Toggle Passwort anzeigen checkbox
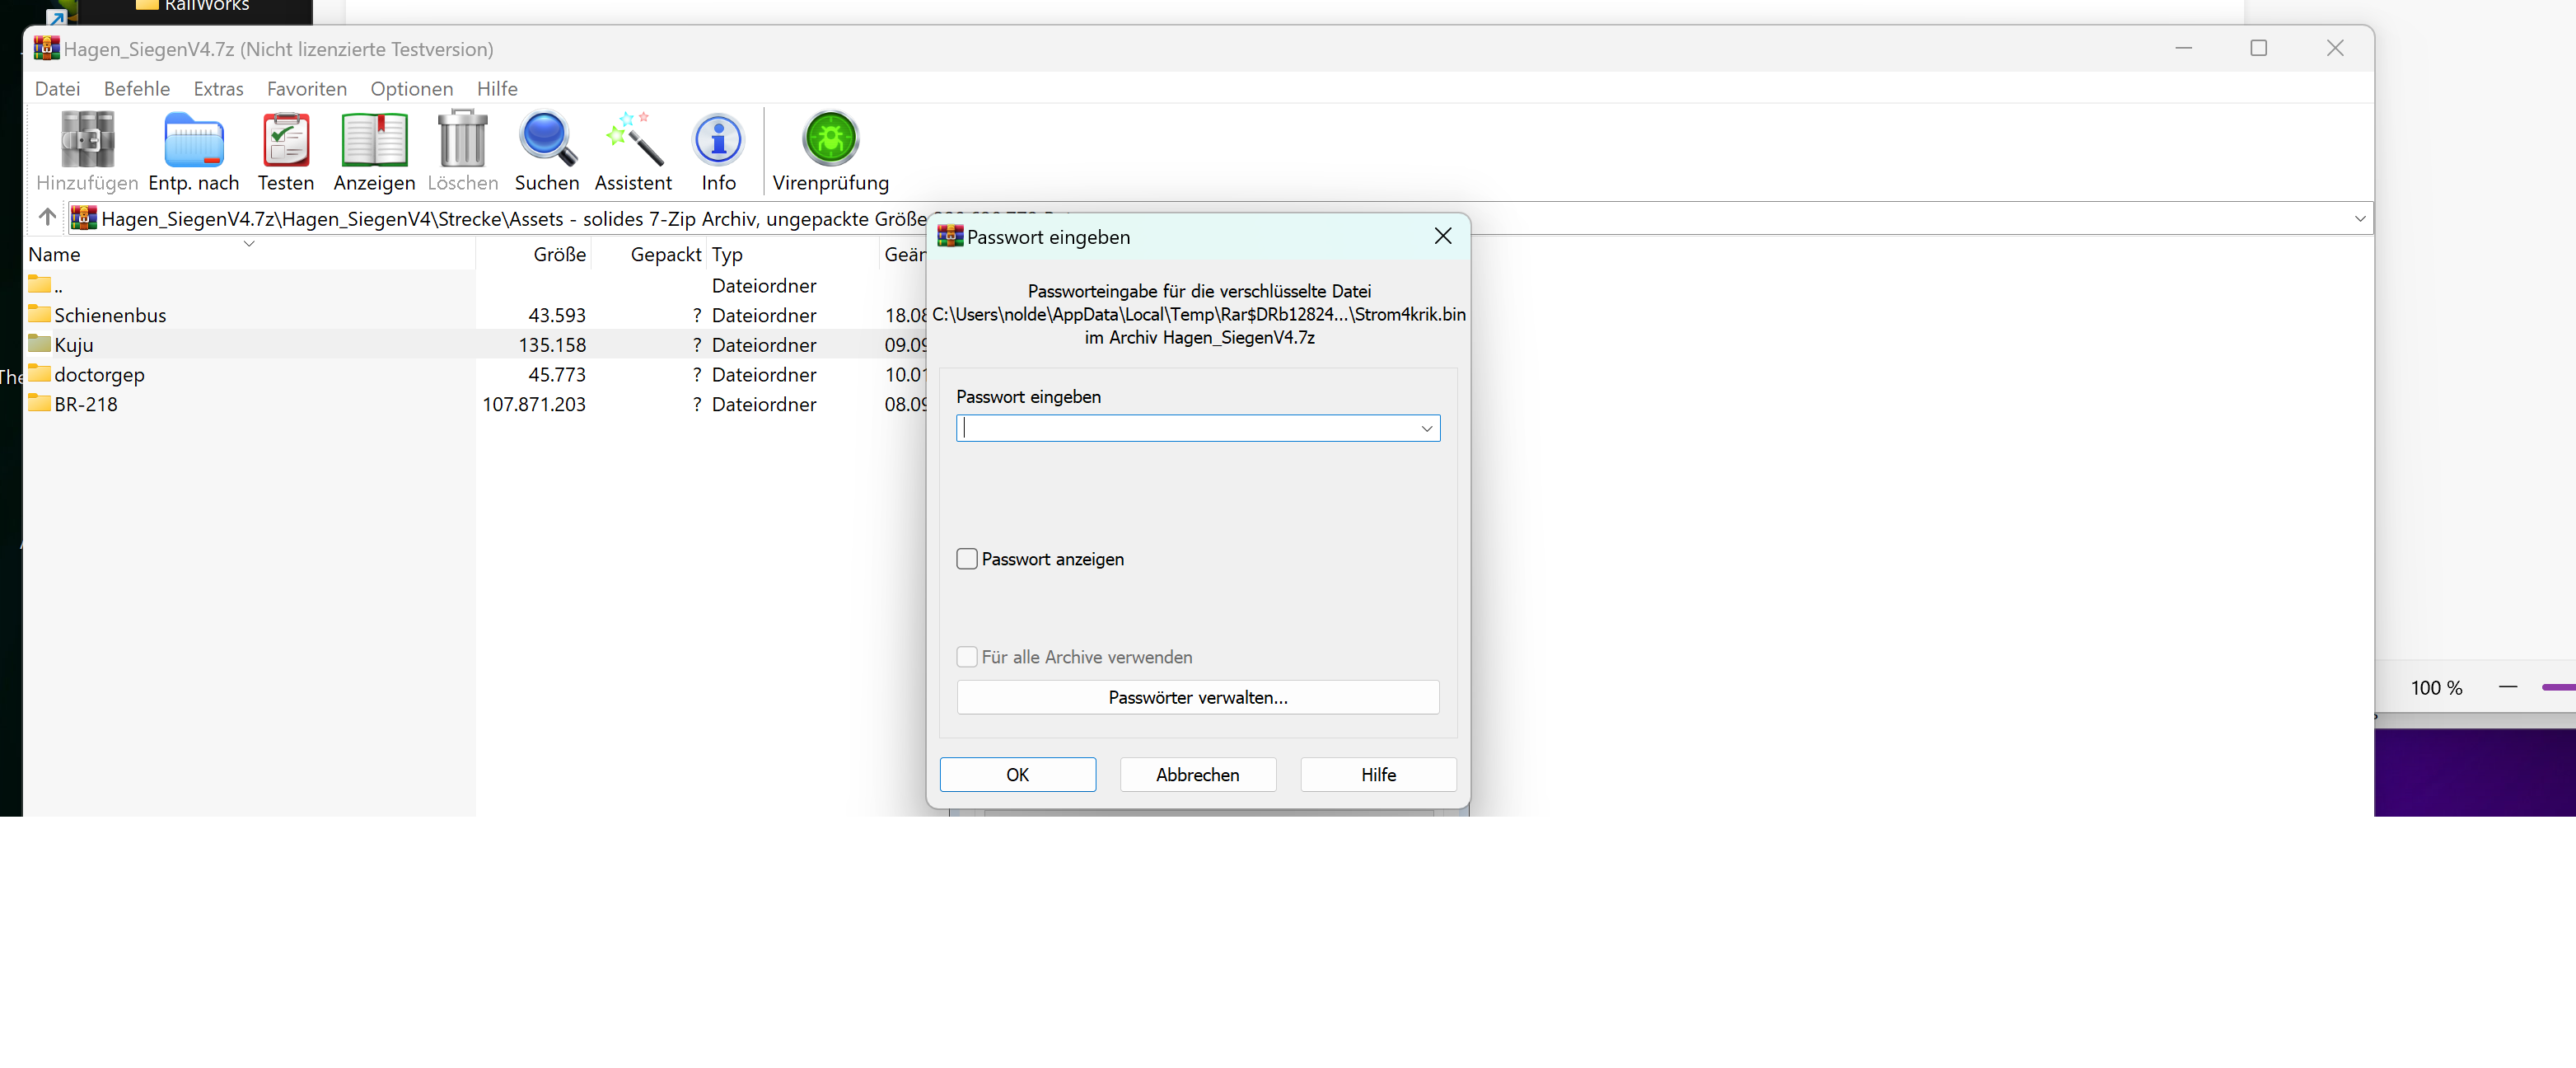The image size is (2576, 1068). tap(967, 559)
